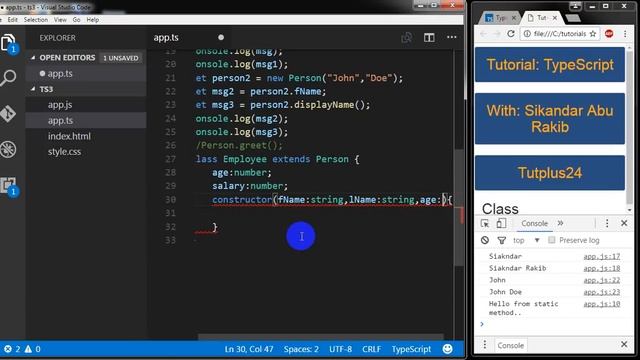Open the console drawer three-dot menu
The width and height of the screenshot is (640, 360).
(x=484, y=345)
